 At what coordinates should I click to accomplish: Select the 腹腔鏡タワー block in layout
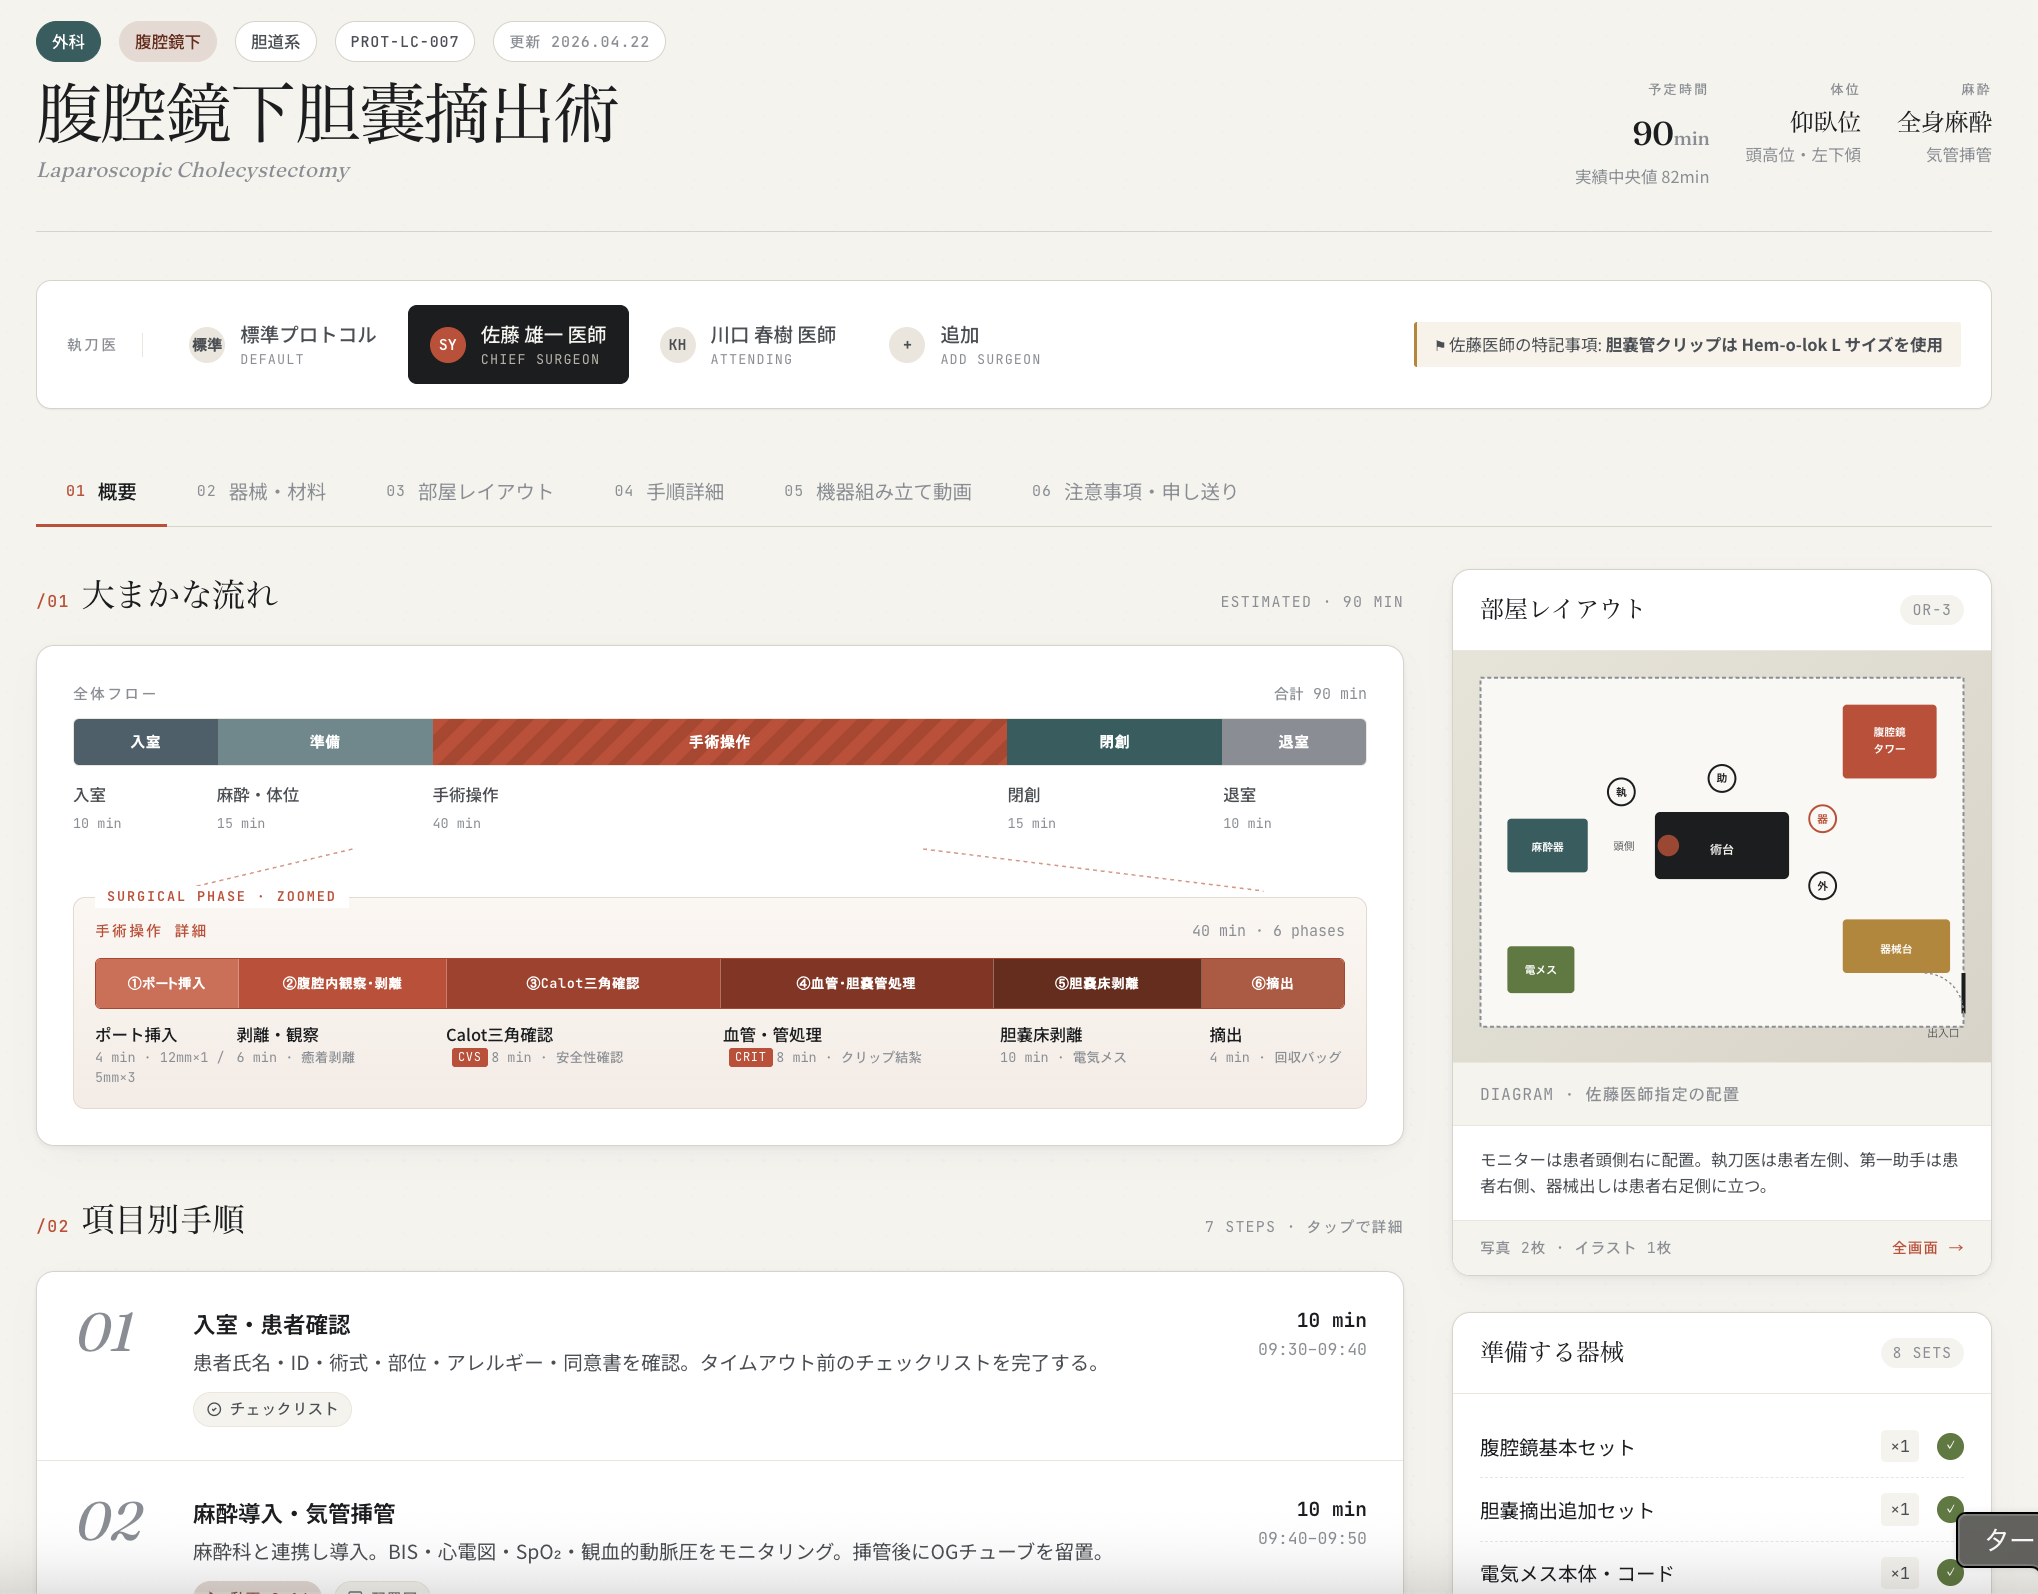[x=1889, y=741]
